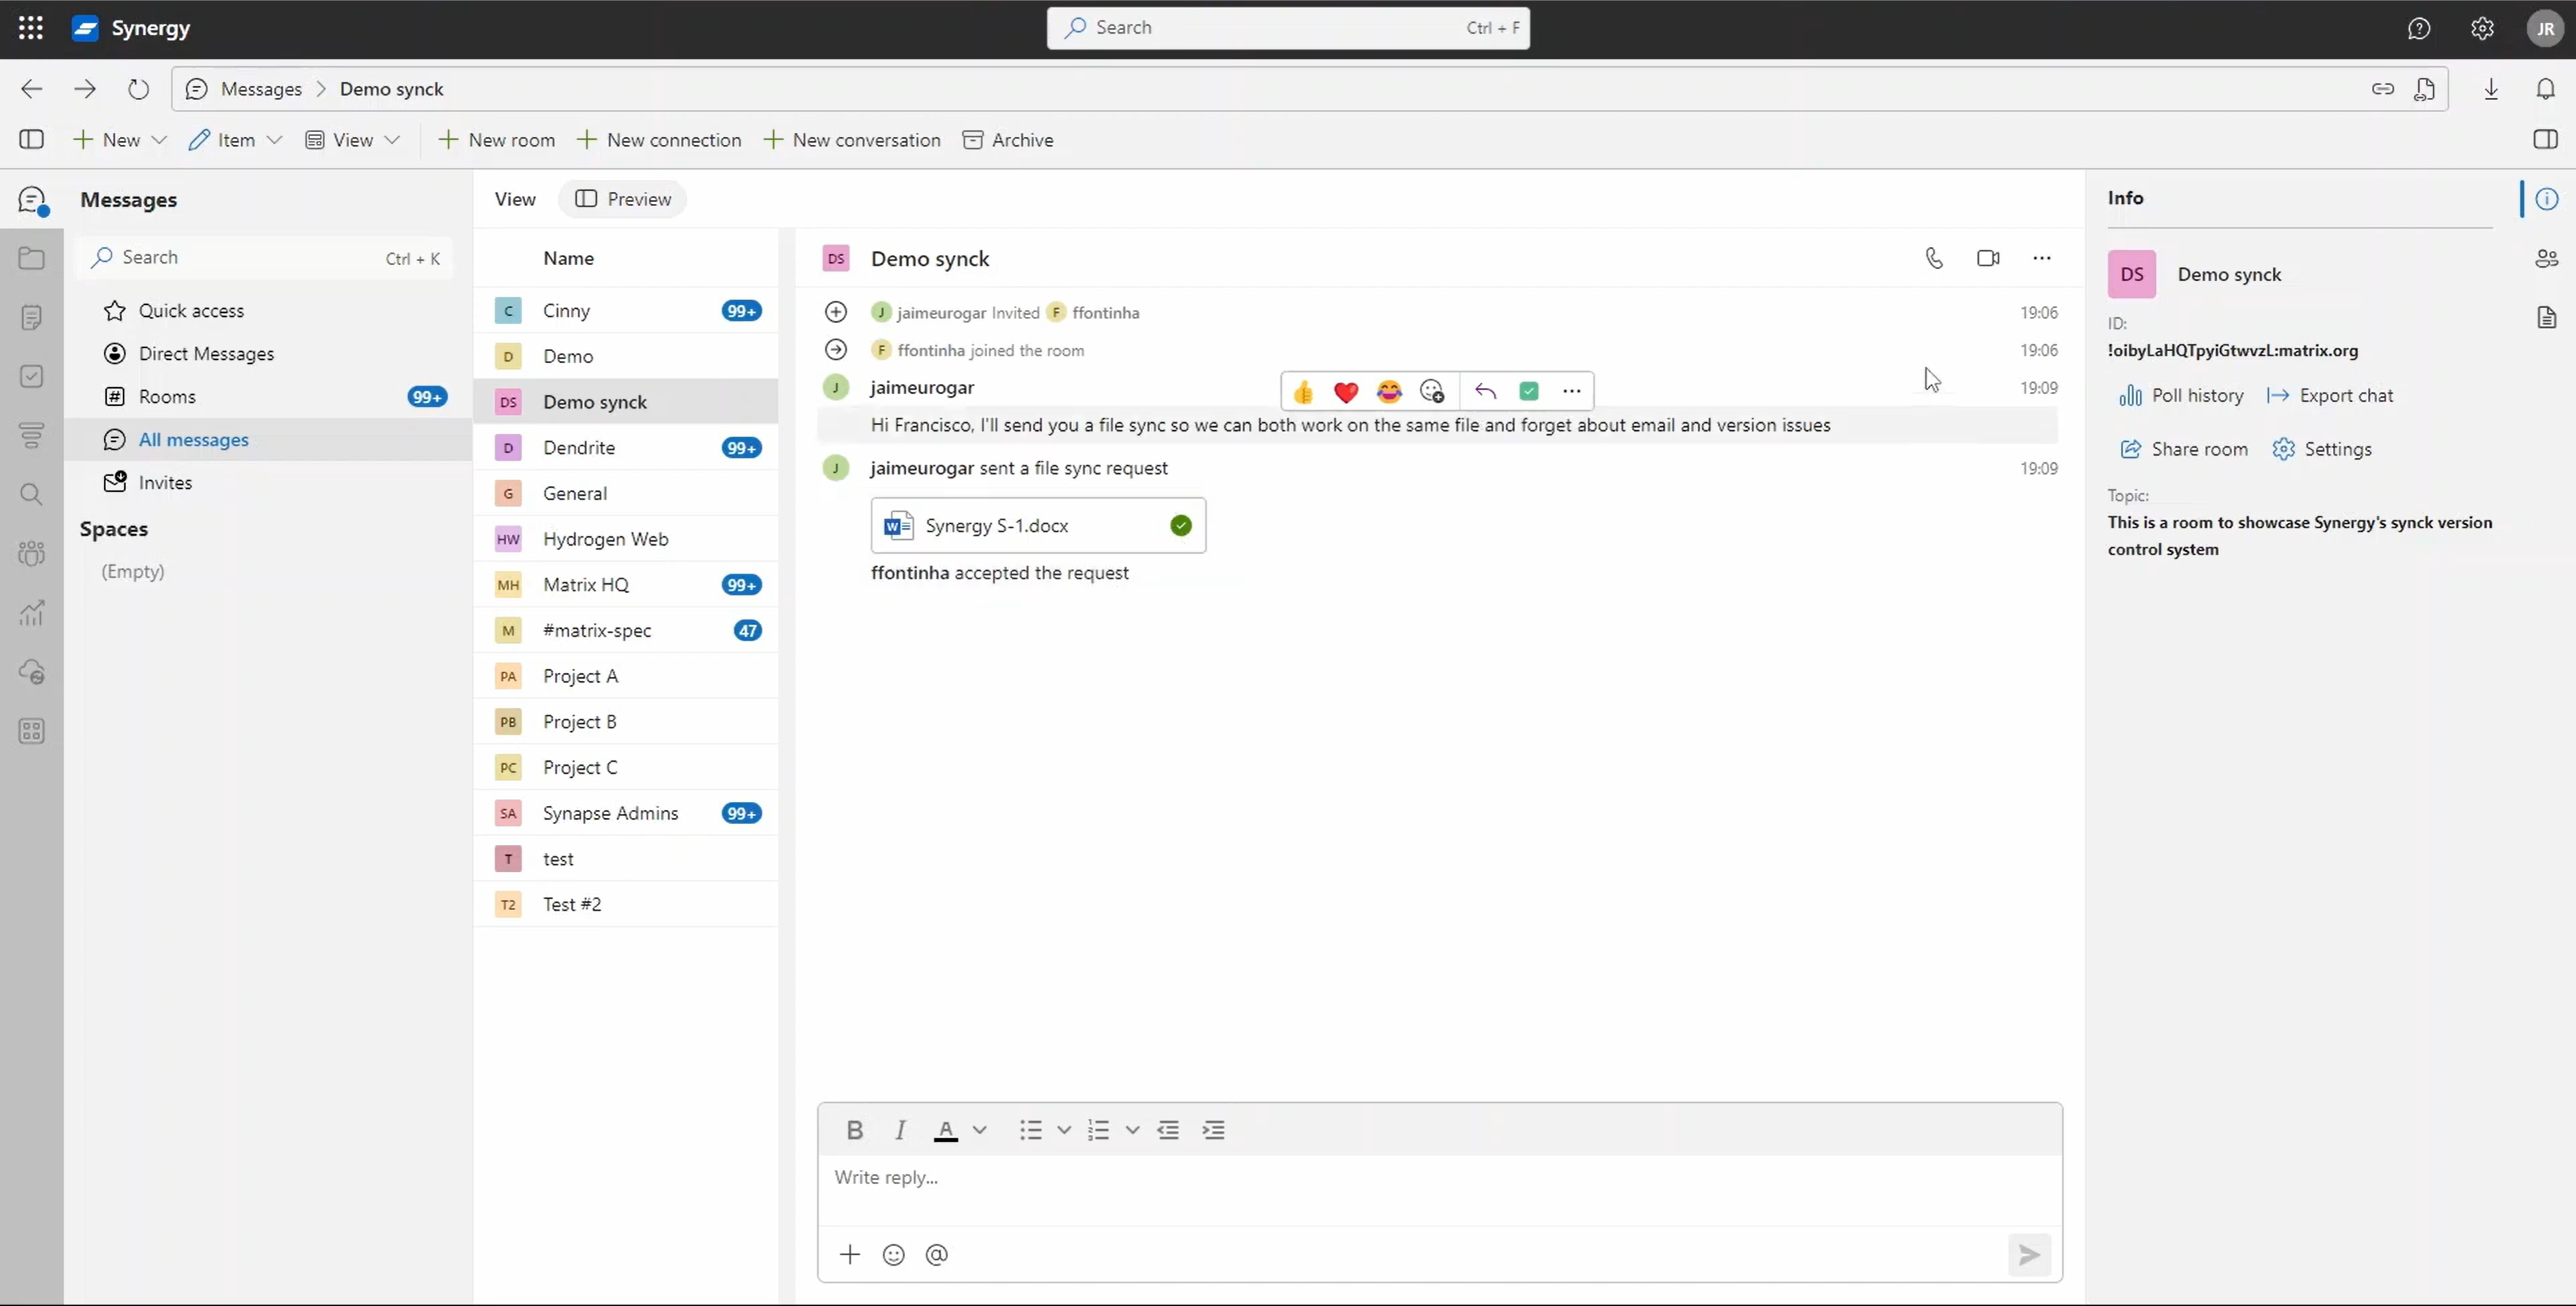
Task: Click the font color A button
Action: 945,1130
